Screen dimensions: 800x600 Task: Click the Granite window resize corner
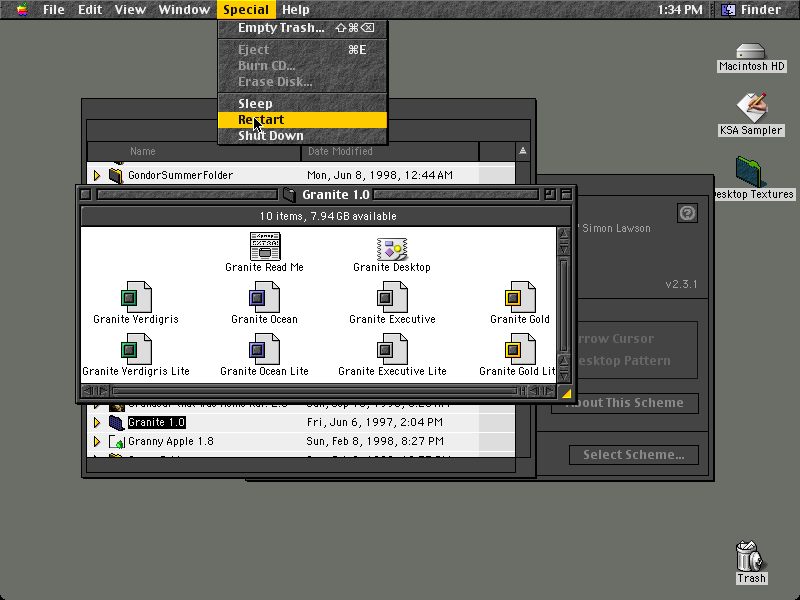point(565,392)
